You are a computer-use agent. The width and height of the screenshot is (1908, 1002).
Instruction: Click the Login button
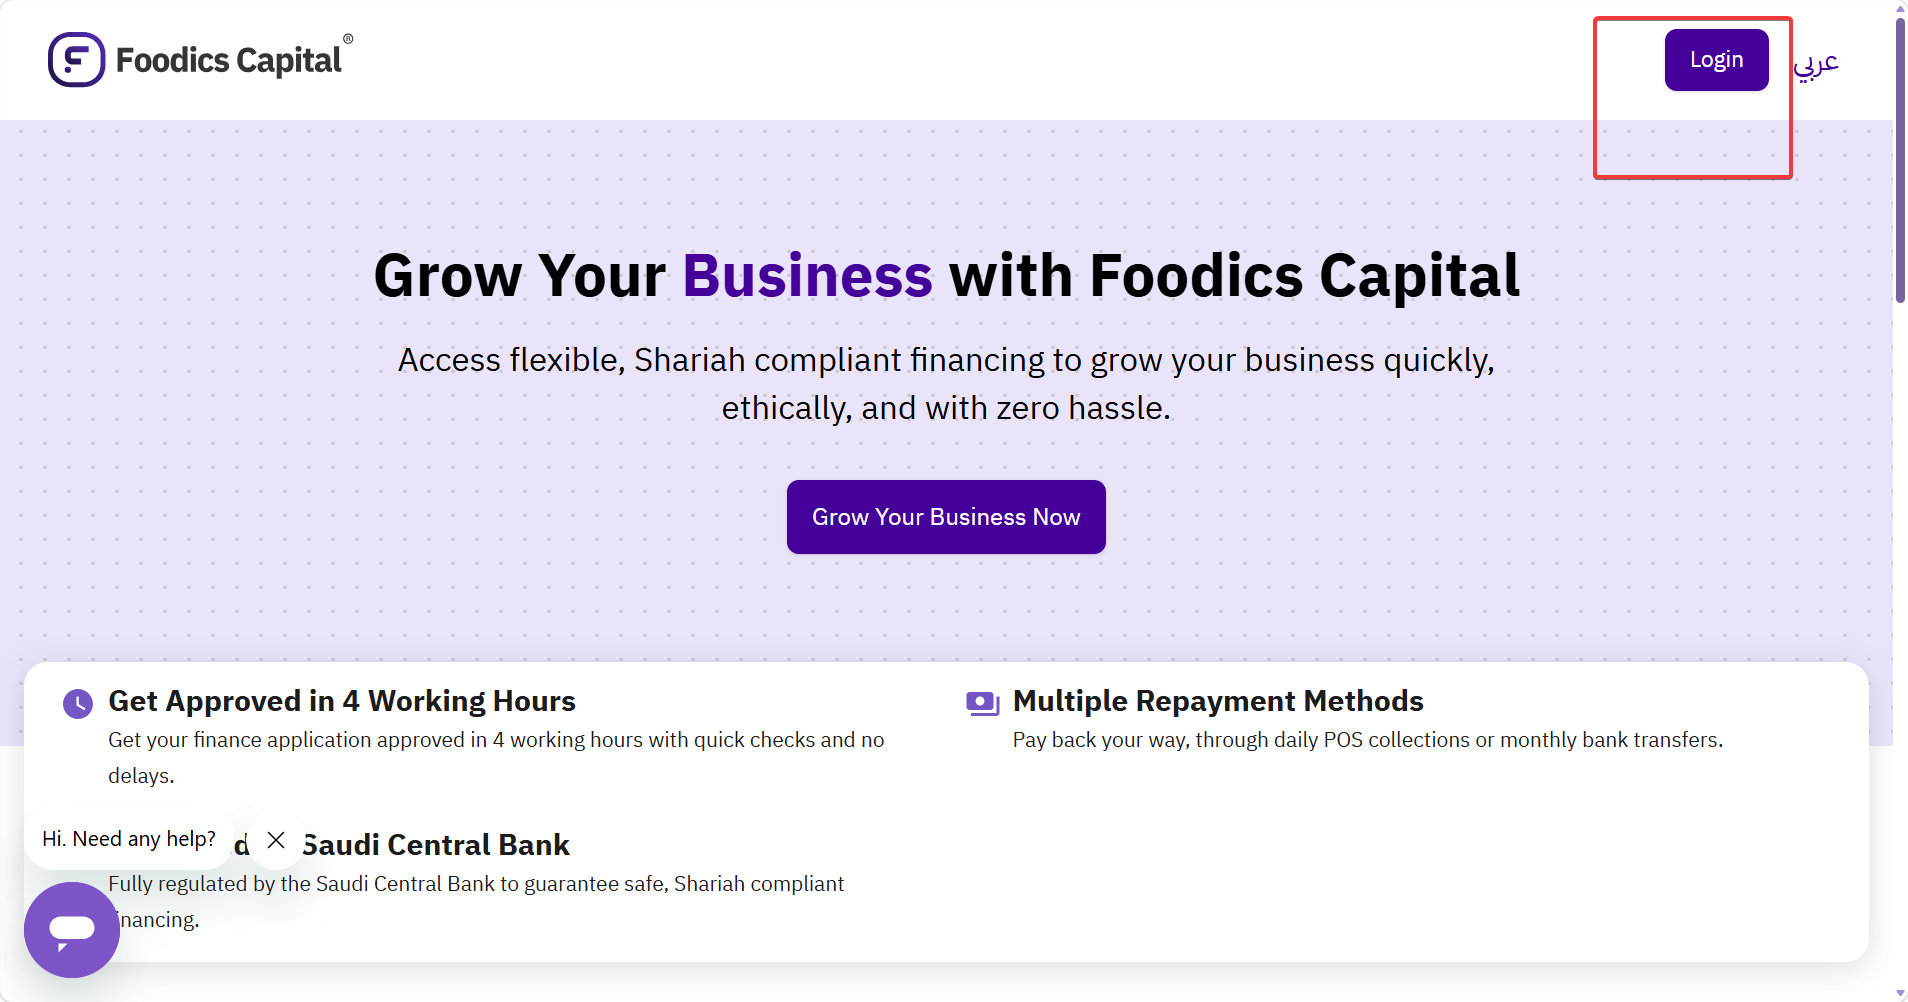(1716, 60)
